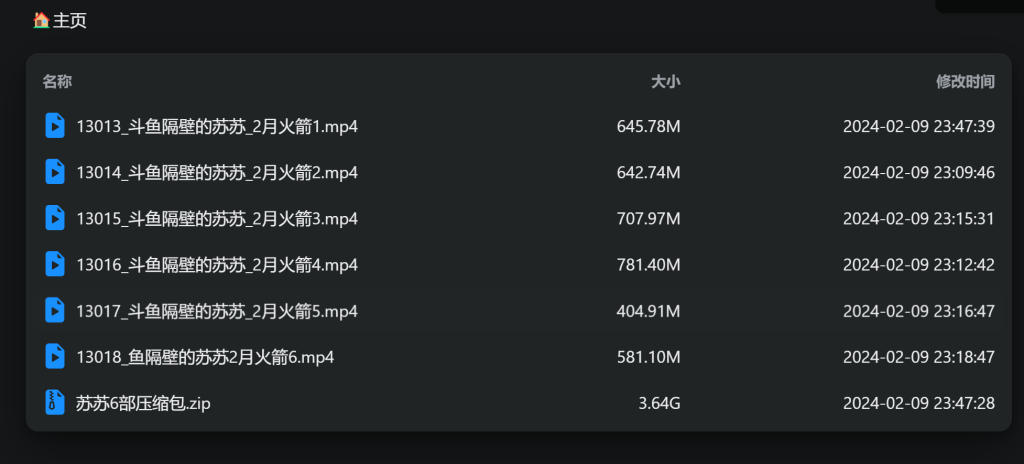Viewport: 1024px width, 464px height.
Task: Sort files by 名称 column header
Action: [x=57, y=82]
